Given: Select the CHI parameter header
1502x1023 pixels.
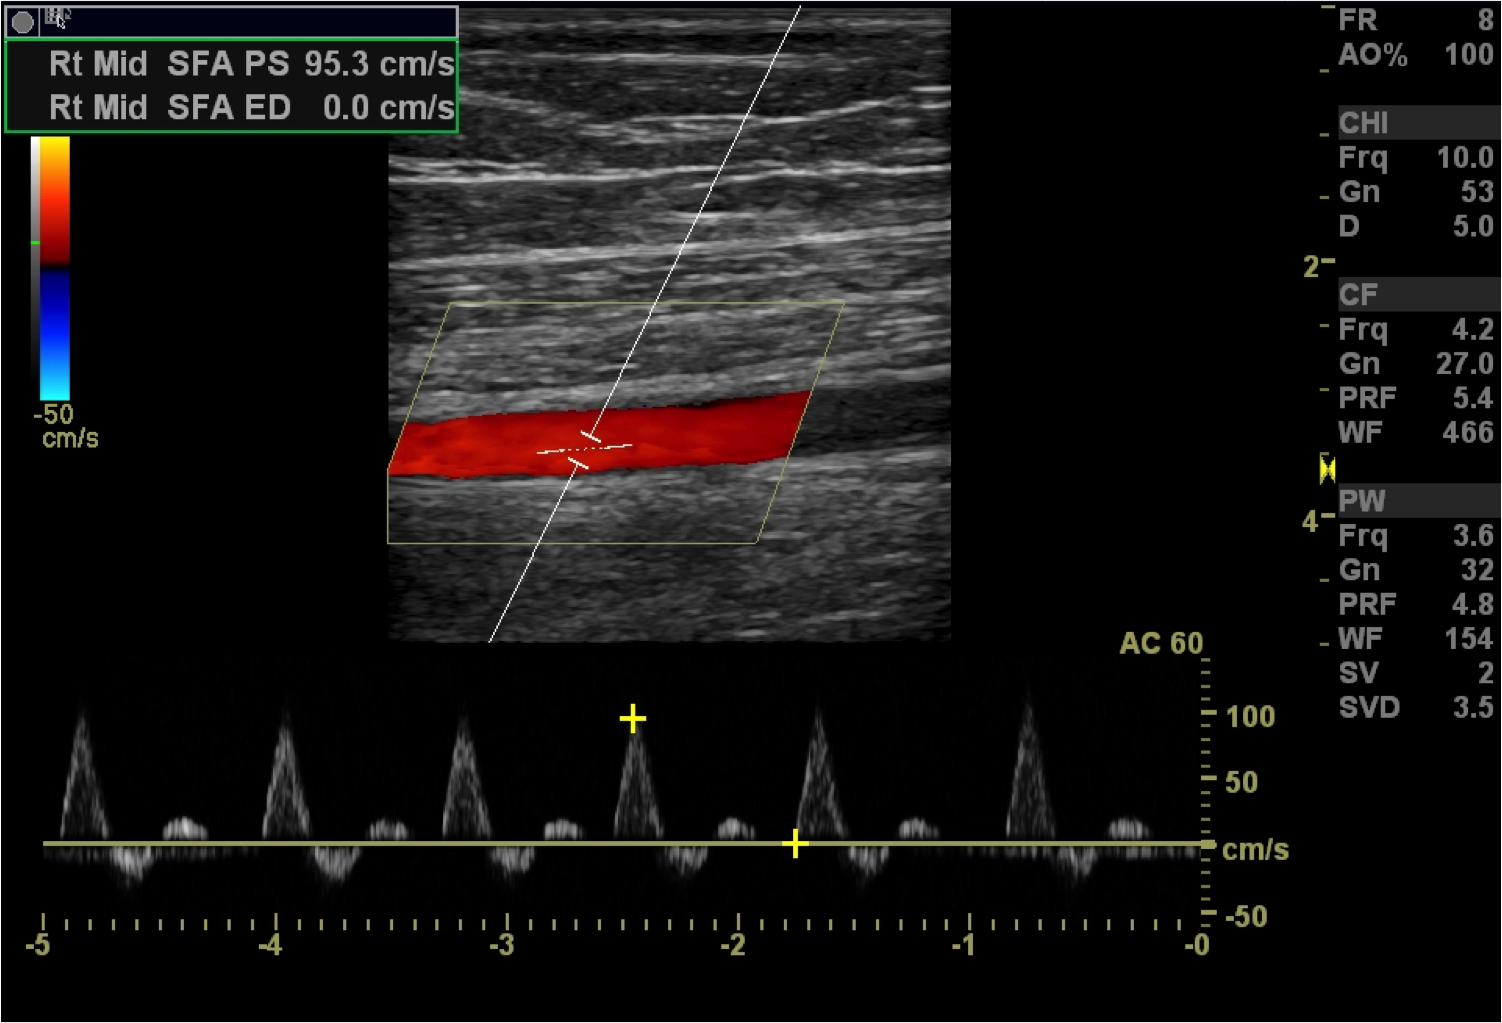Looking at the screenshot, I should [1364, 123].
